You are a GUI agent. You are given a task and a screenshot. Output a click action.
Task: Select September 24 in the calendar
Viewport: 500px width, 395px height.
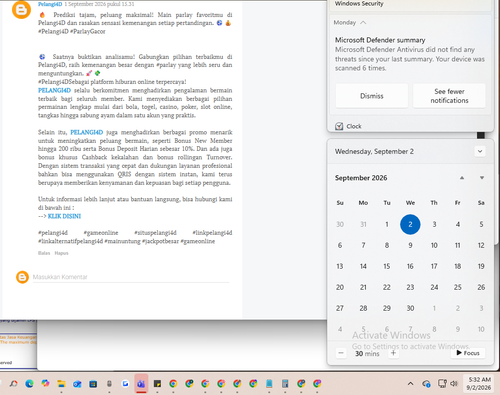(x=434, y=287)
